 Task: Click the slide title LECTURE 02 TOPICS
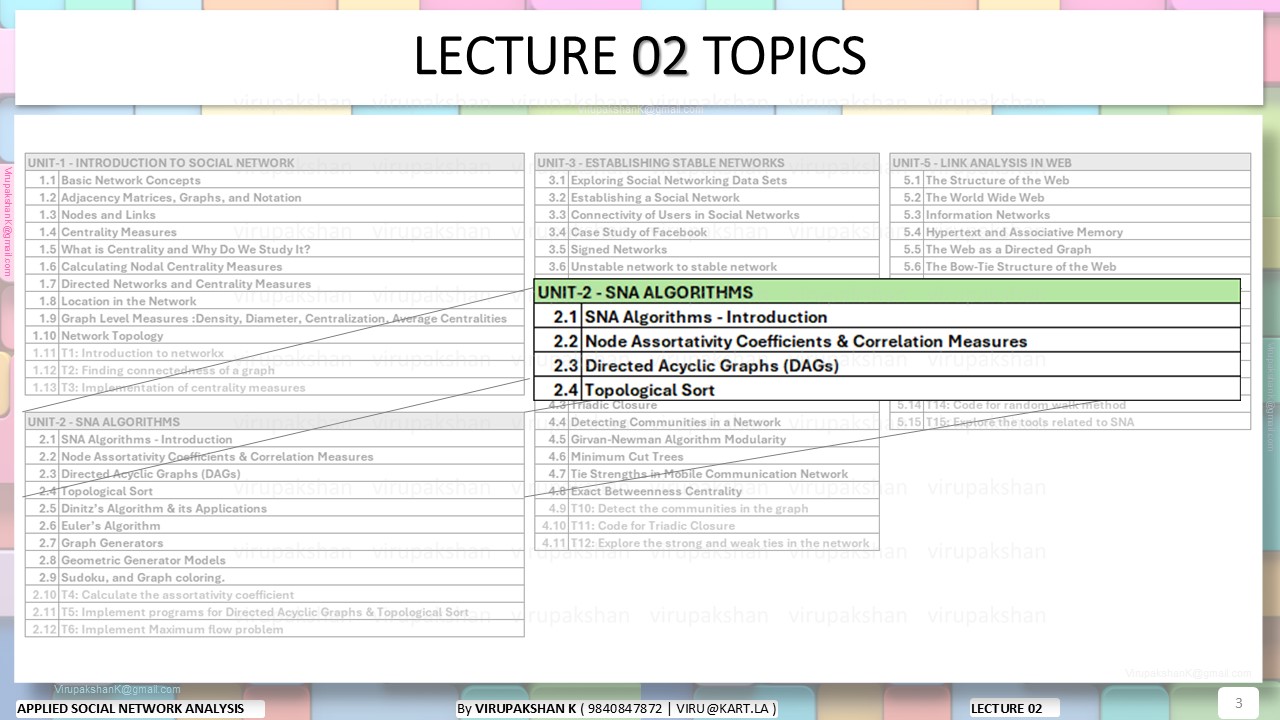tap(640, 57)
